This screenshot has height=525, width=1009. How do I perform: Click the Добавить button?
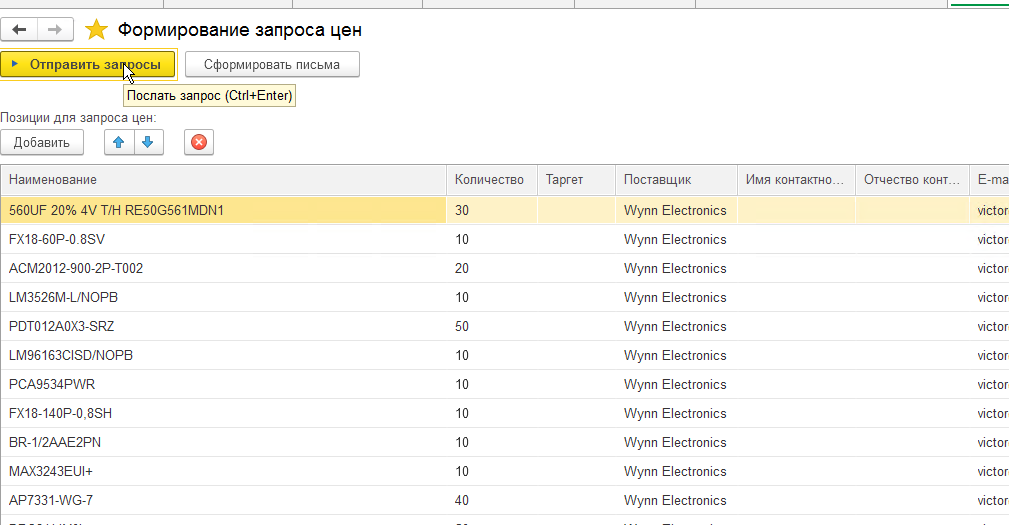pyautogui.click(x=42, y=142)
